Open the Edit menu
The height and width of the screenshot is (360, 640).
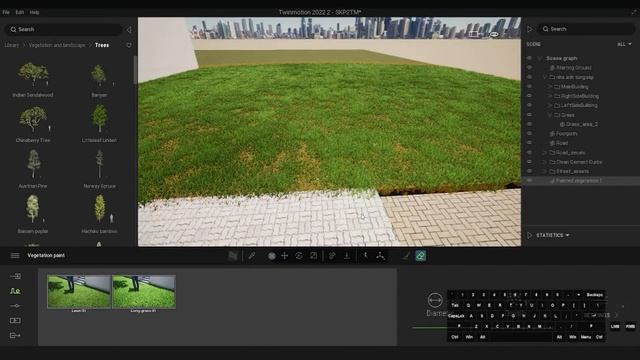click(x=20, y=12)
